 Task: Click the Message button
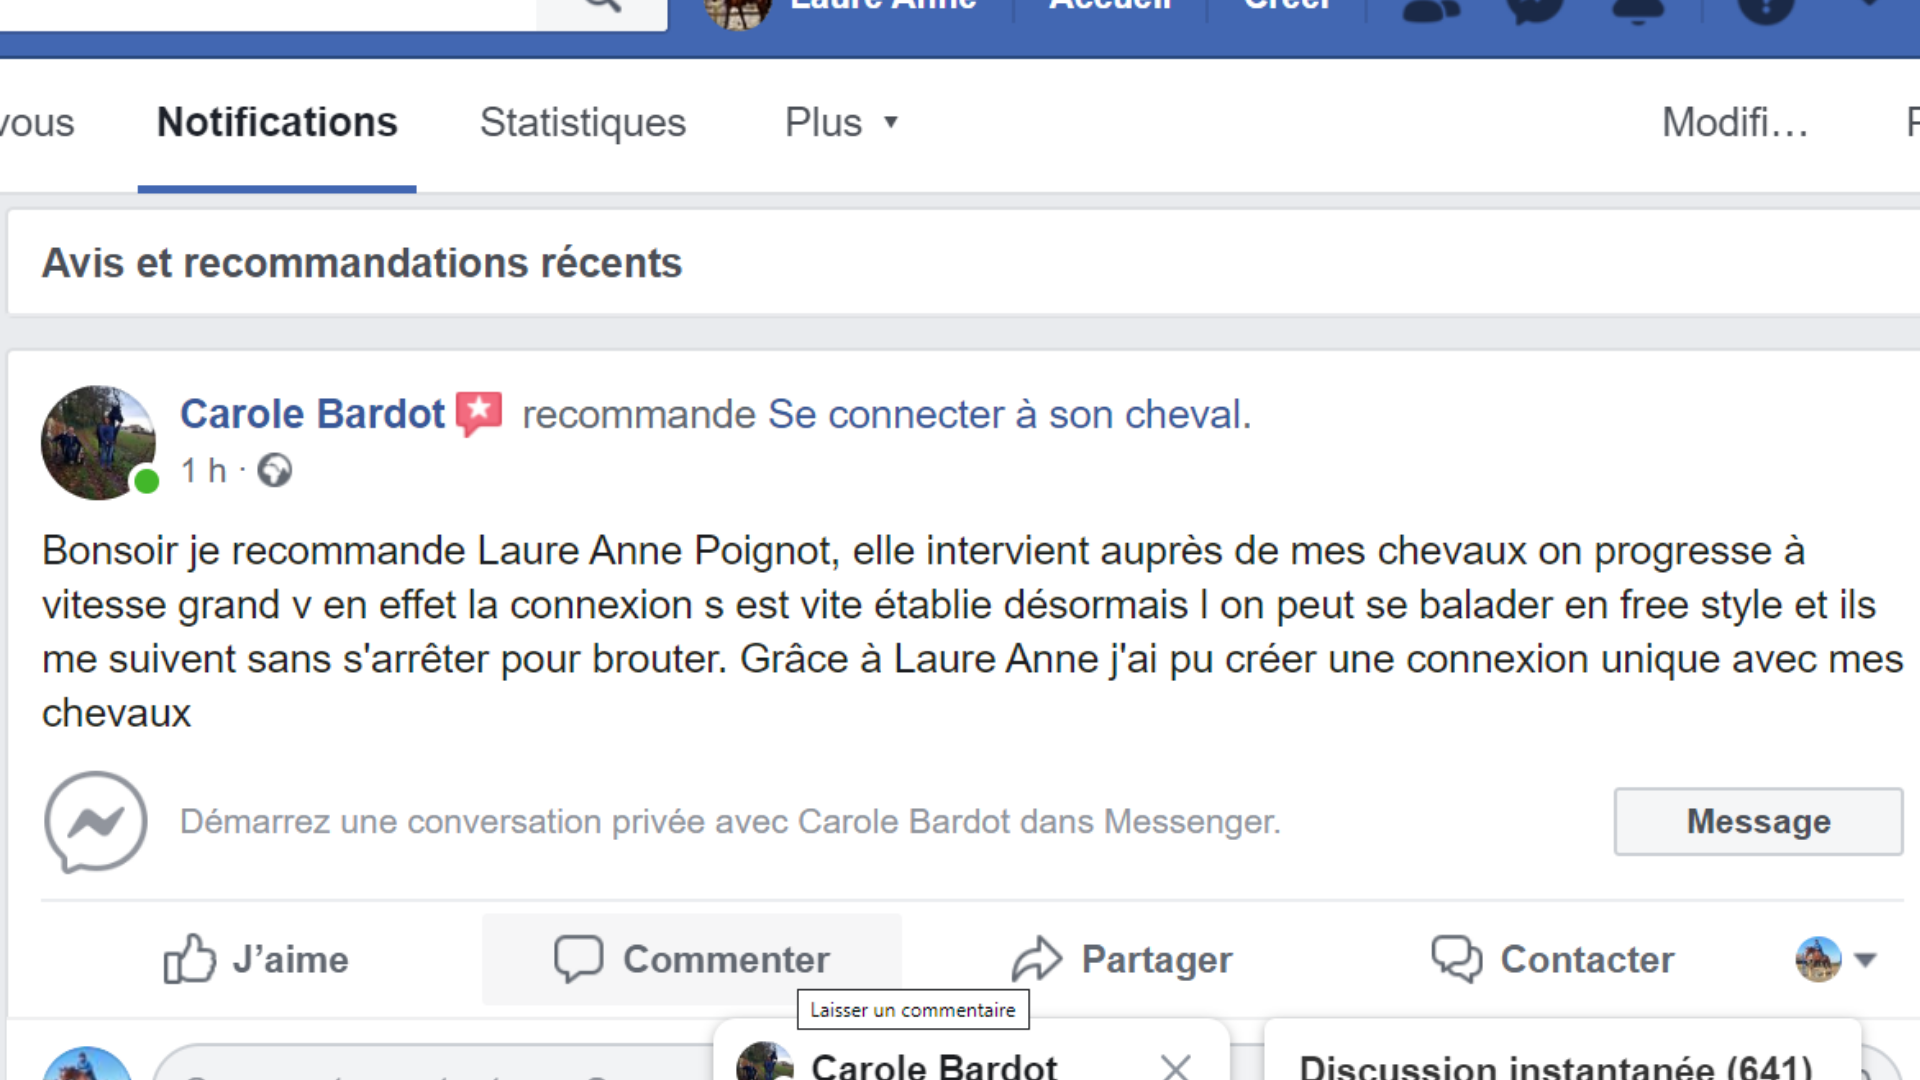pyautogui.click(x=1758, y=822)
